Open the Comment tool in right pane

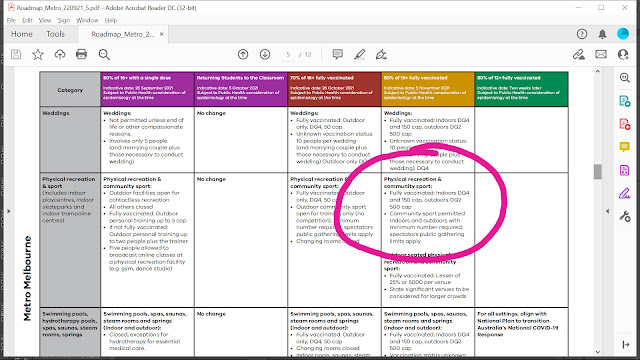click(x=624, y=147)
